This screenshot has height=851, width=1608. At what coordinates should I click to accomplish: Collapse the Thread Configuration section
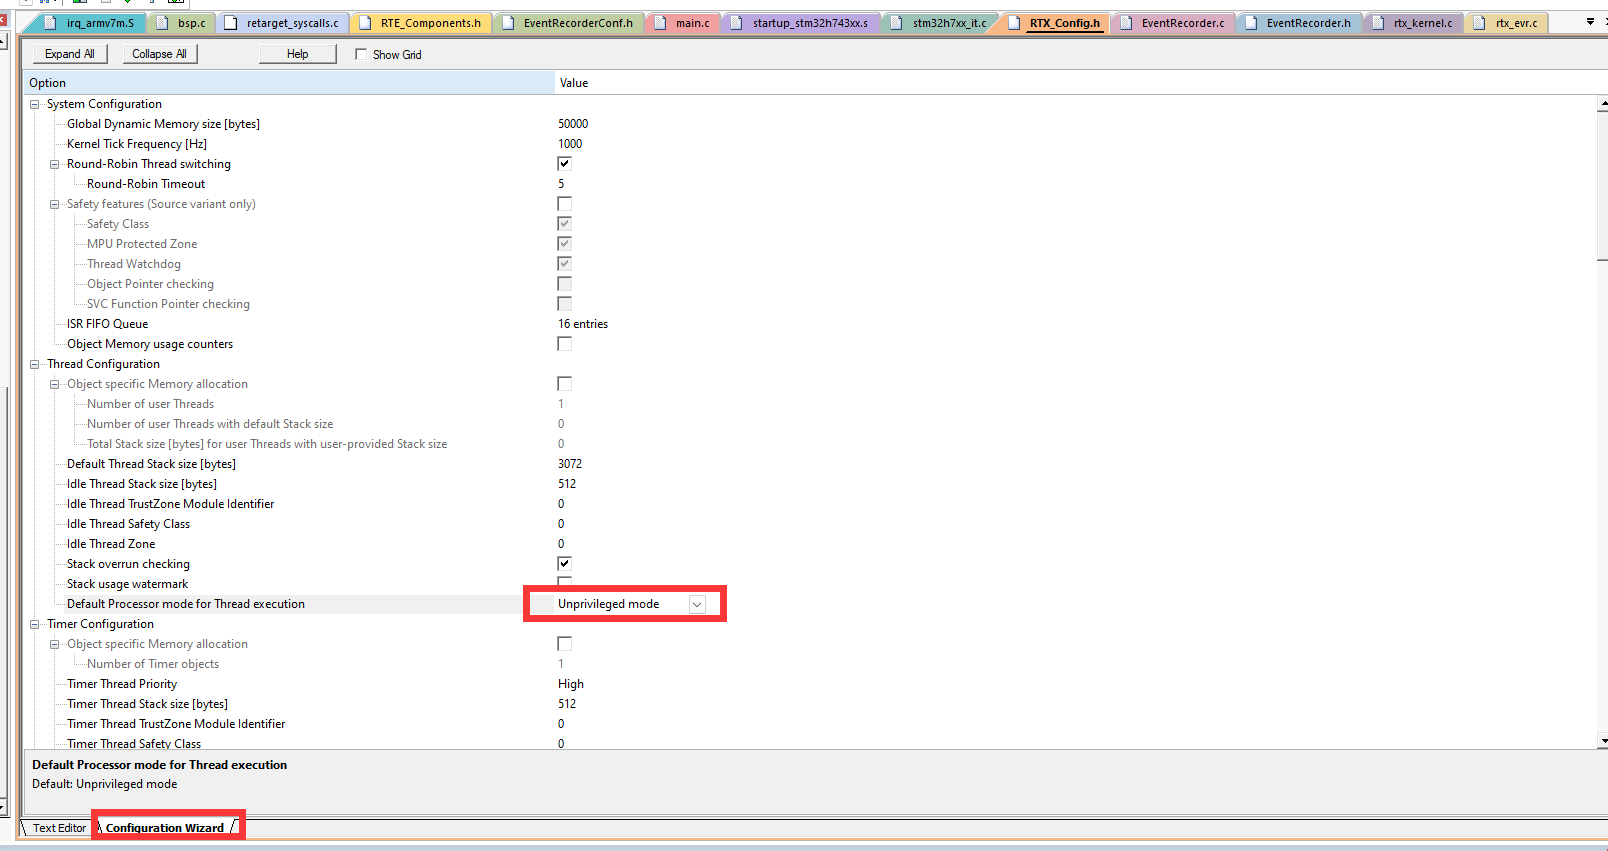pos(35,364)
